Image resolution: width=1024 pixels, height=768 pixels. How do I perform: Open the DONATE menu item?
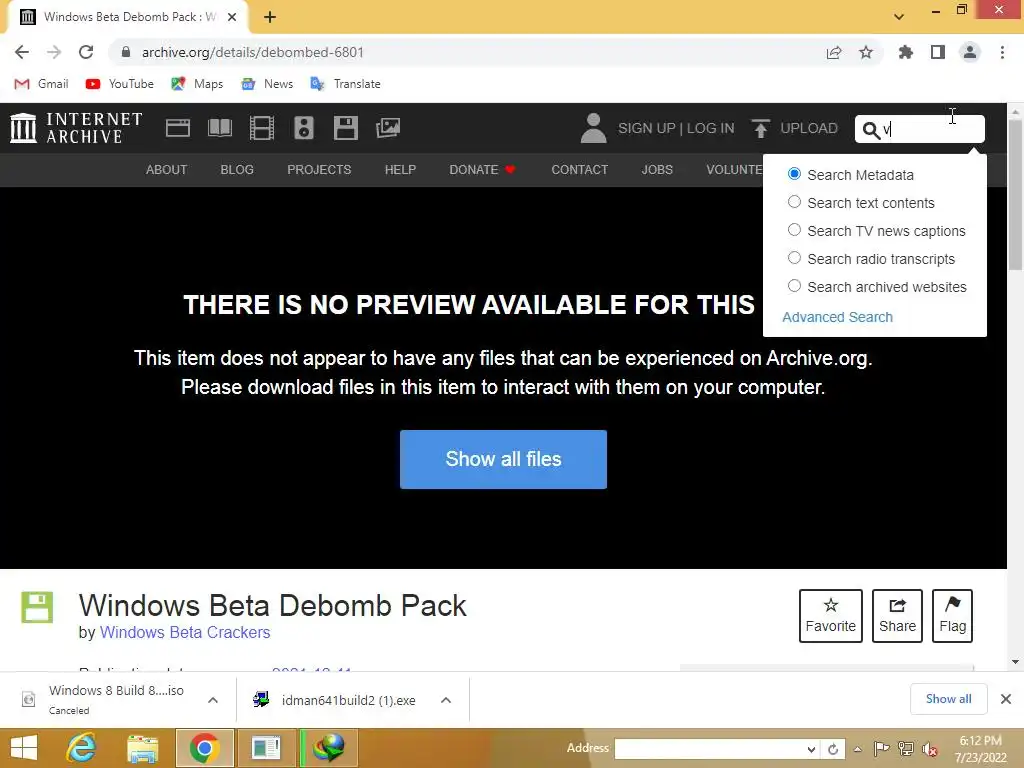482,170
